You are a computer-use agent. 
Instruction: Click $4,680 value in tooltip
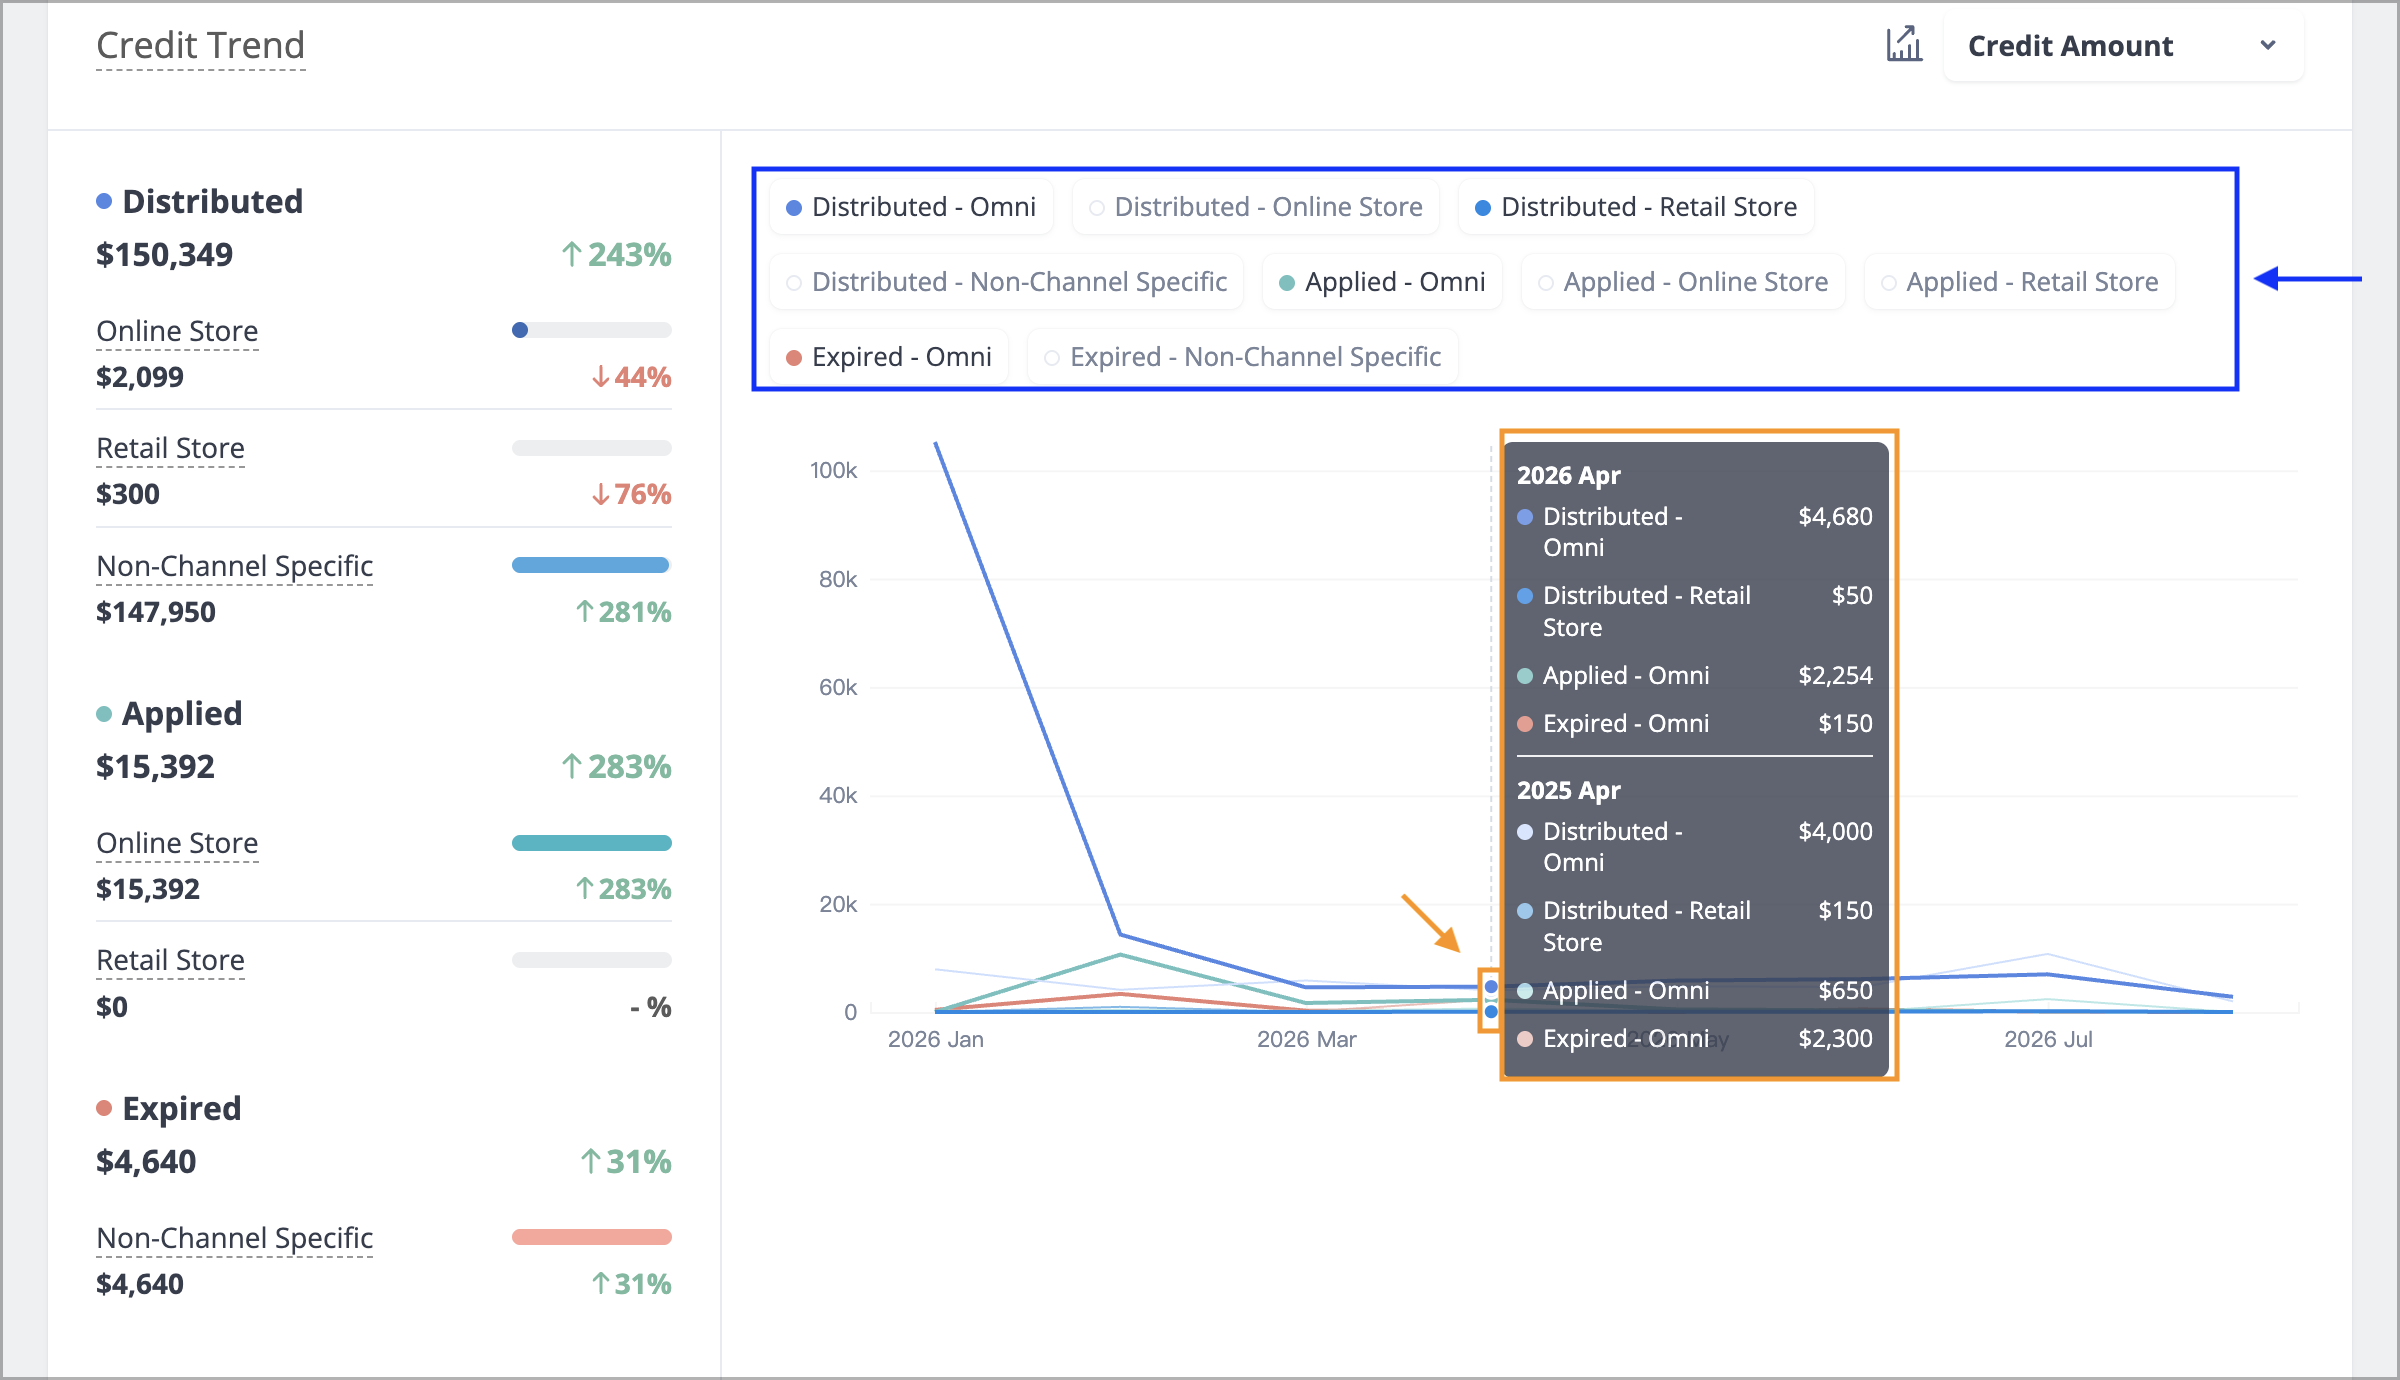click(x=1835, y=516)
